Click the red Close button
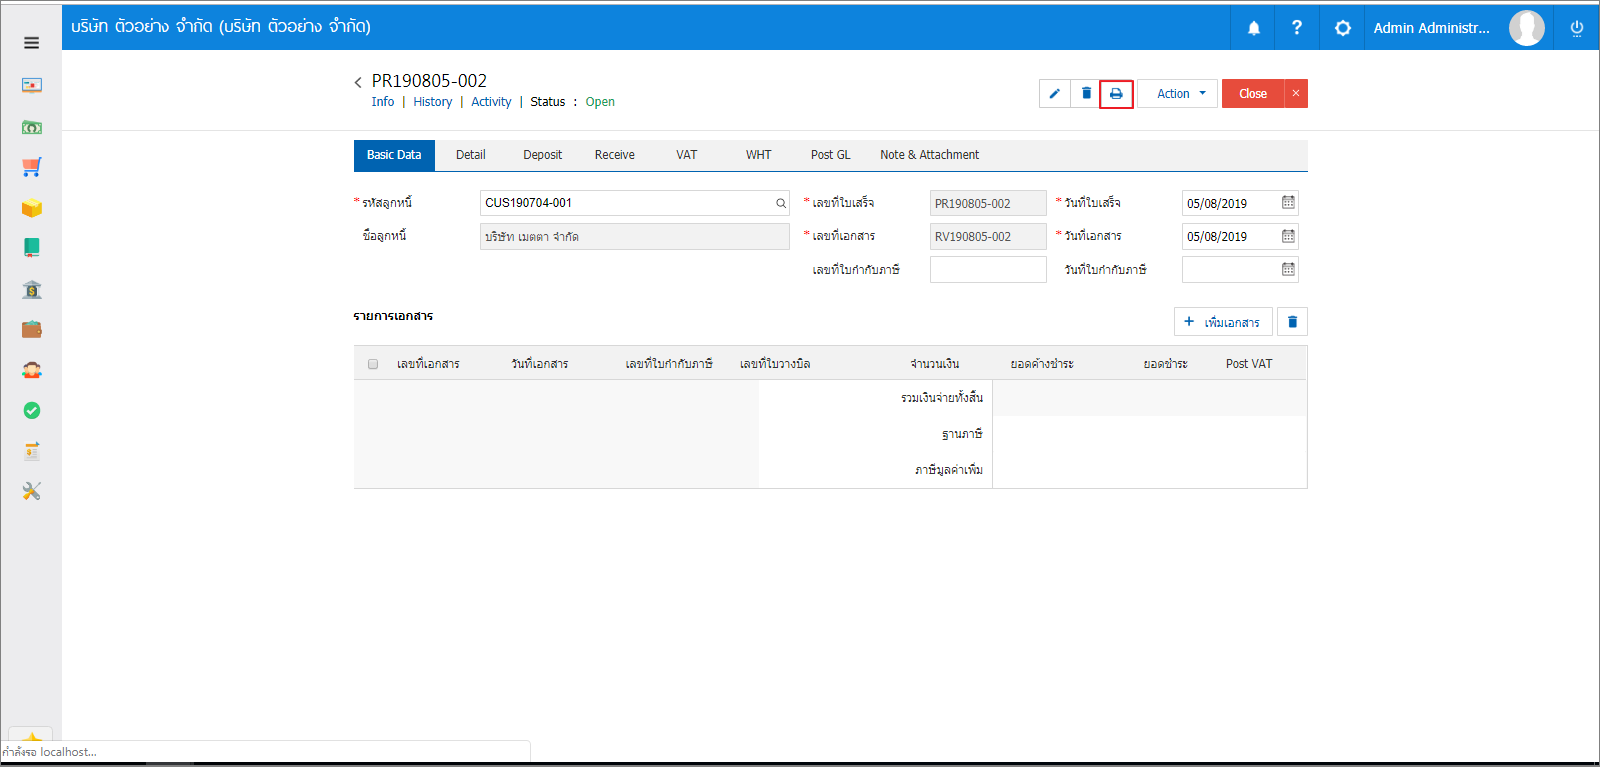The width and height of the screenshot is (1600, 767). (x=1252, y=94)
